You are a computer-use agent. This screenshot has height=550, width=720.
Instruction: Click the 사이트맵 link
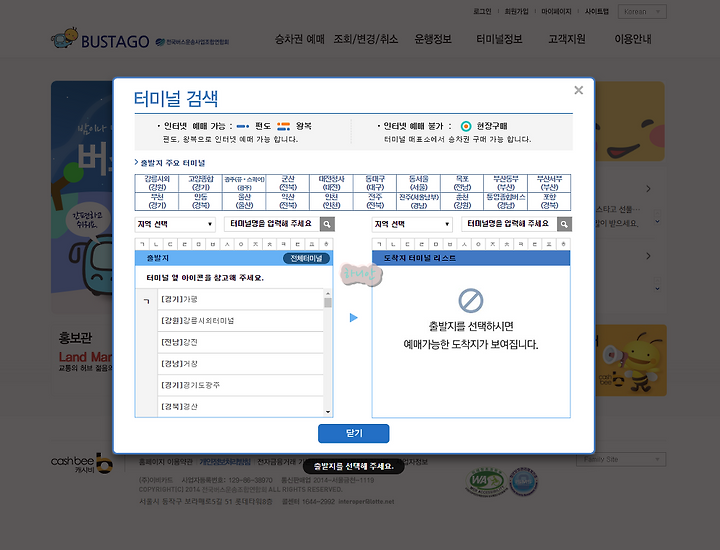pos(596,11)
